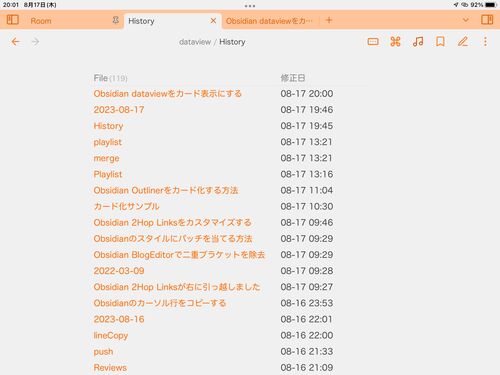Click the 08-17 19:46 date cell
500x375 pixels.
click(307, 110)
